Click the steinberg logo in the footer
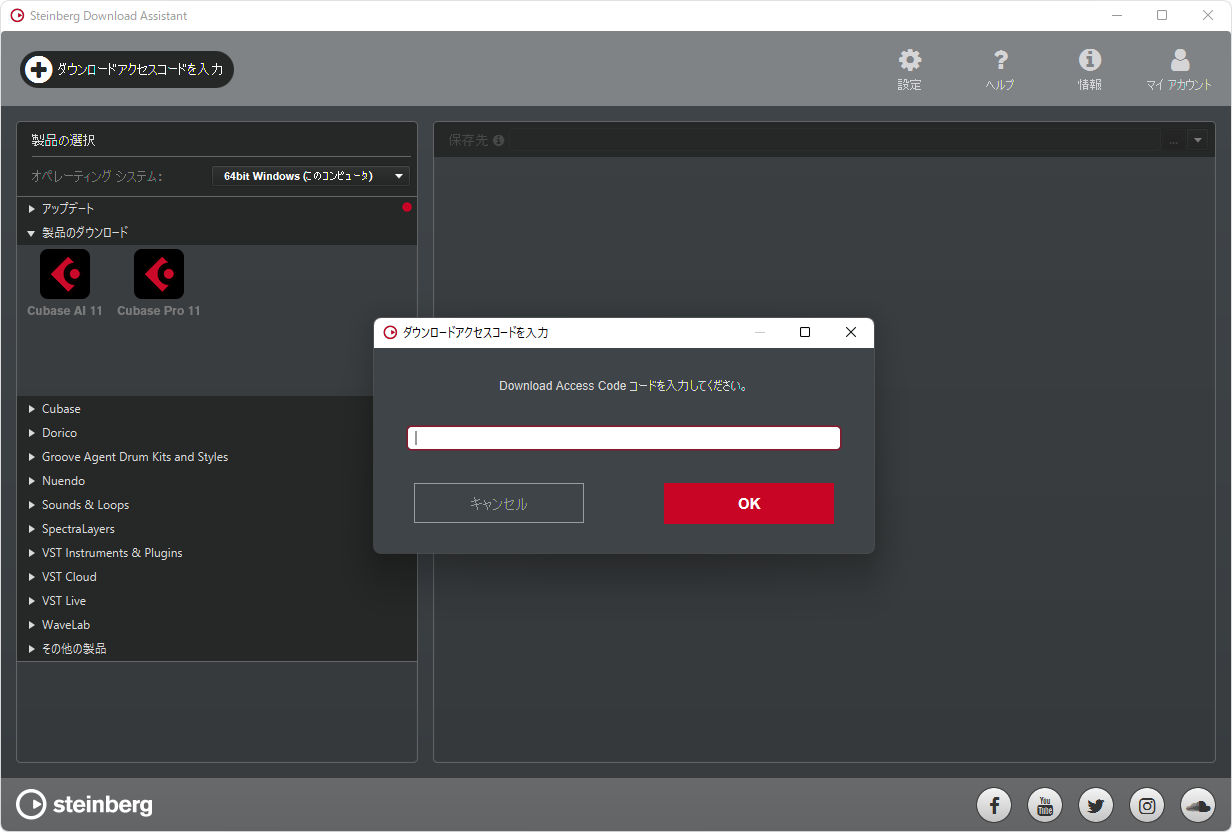Screen dimensions: 1232x832 [x=85, y=804]
